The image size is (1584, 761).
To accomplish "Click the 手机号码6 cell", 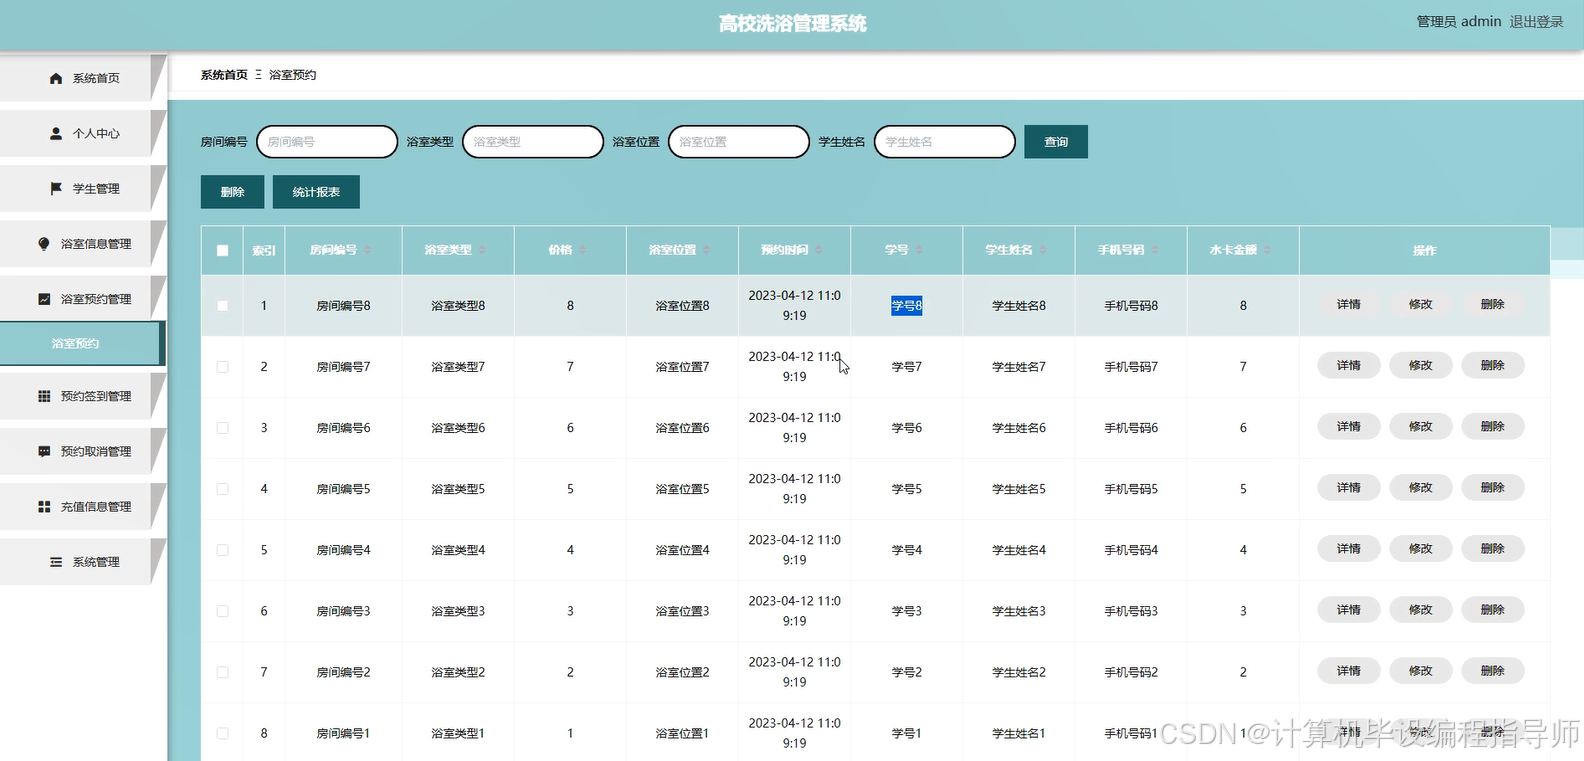I will tap(1131, 428).
